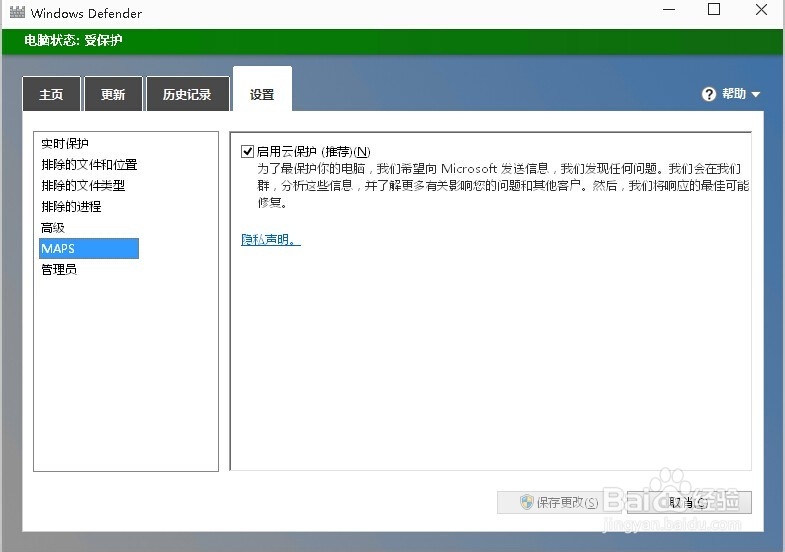
Task: Select 排除的进程 in the list
Action: coord(71,207)
